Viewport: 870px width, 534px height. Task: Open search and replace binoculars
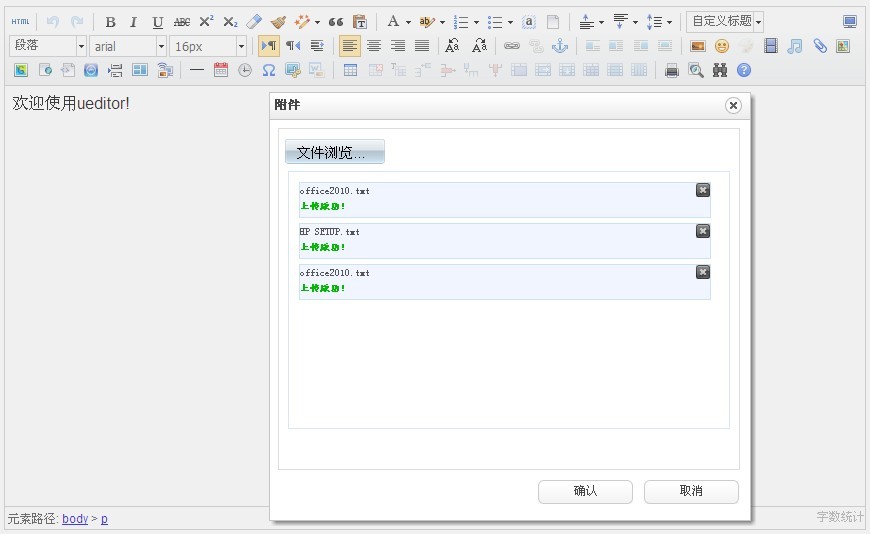720,70
